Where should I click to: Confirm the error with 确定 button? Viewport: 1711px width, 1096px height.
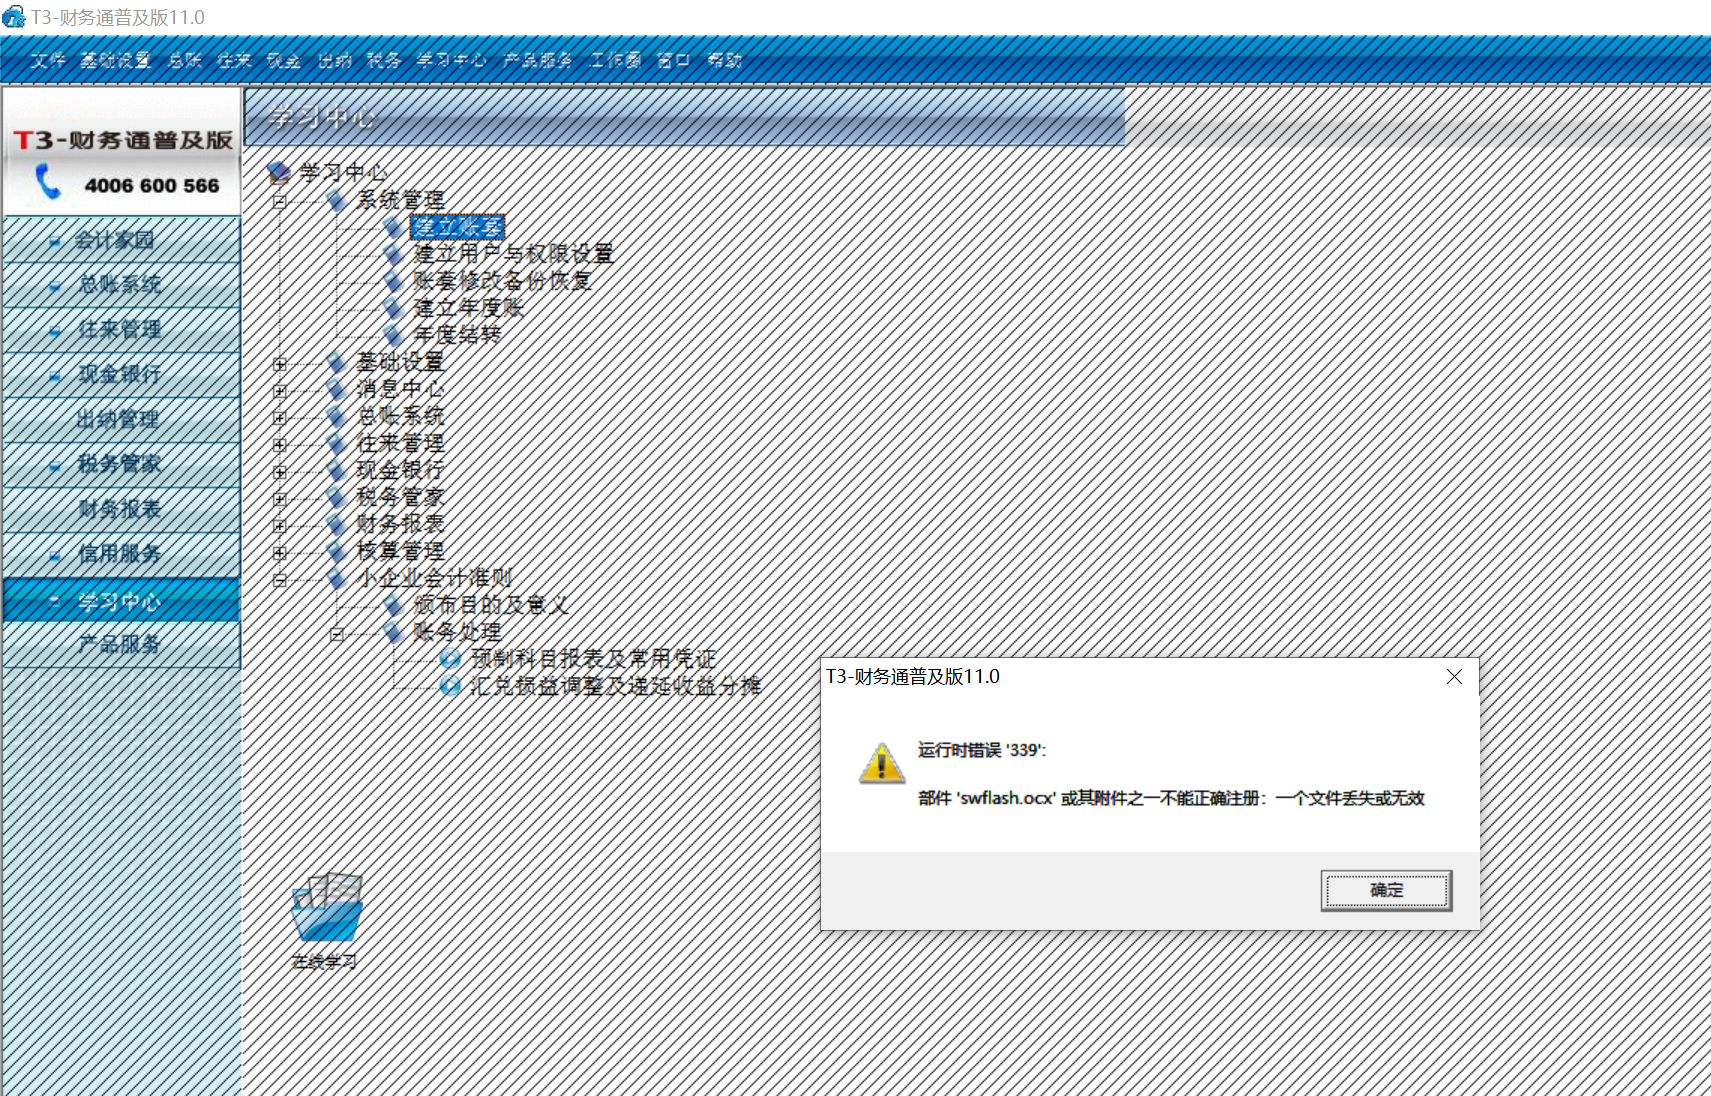pos(1386,890)
